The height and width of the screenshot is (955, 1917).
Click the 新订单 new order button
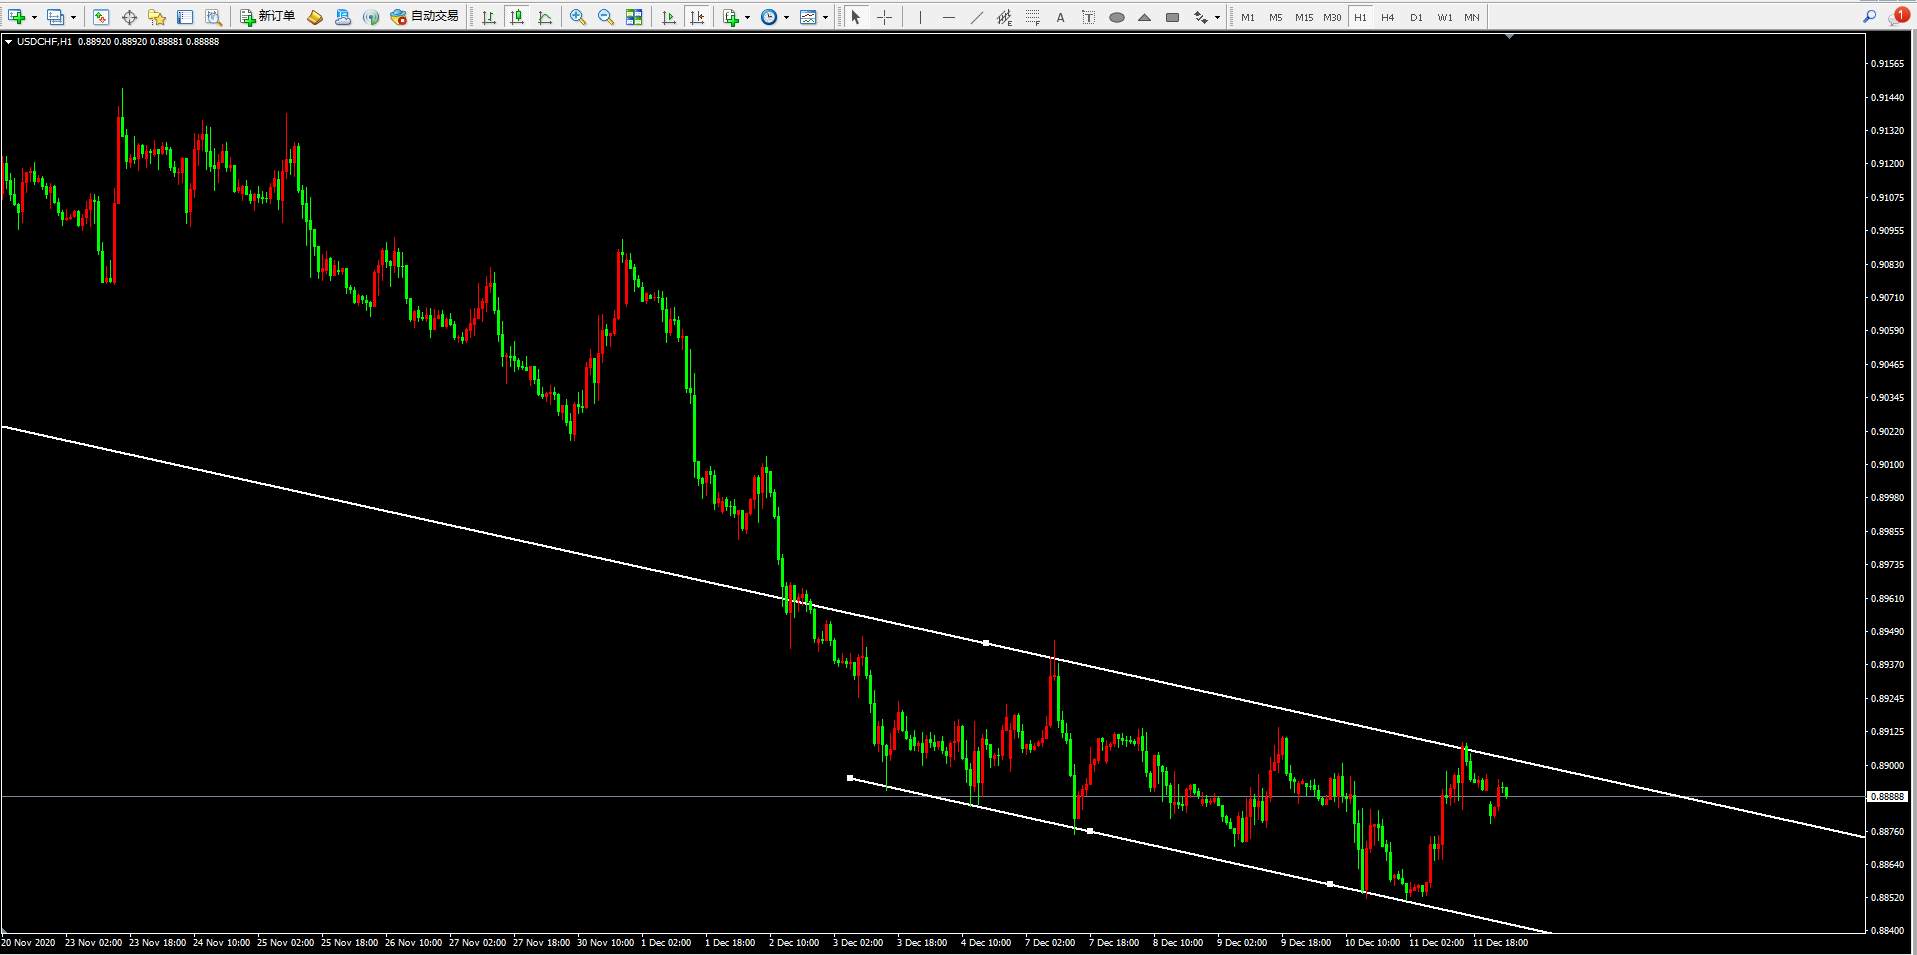coord(267,17)
